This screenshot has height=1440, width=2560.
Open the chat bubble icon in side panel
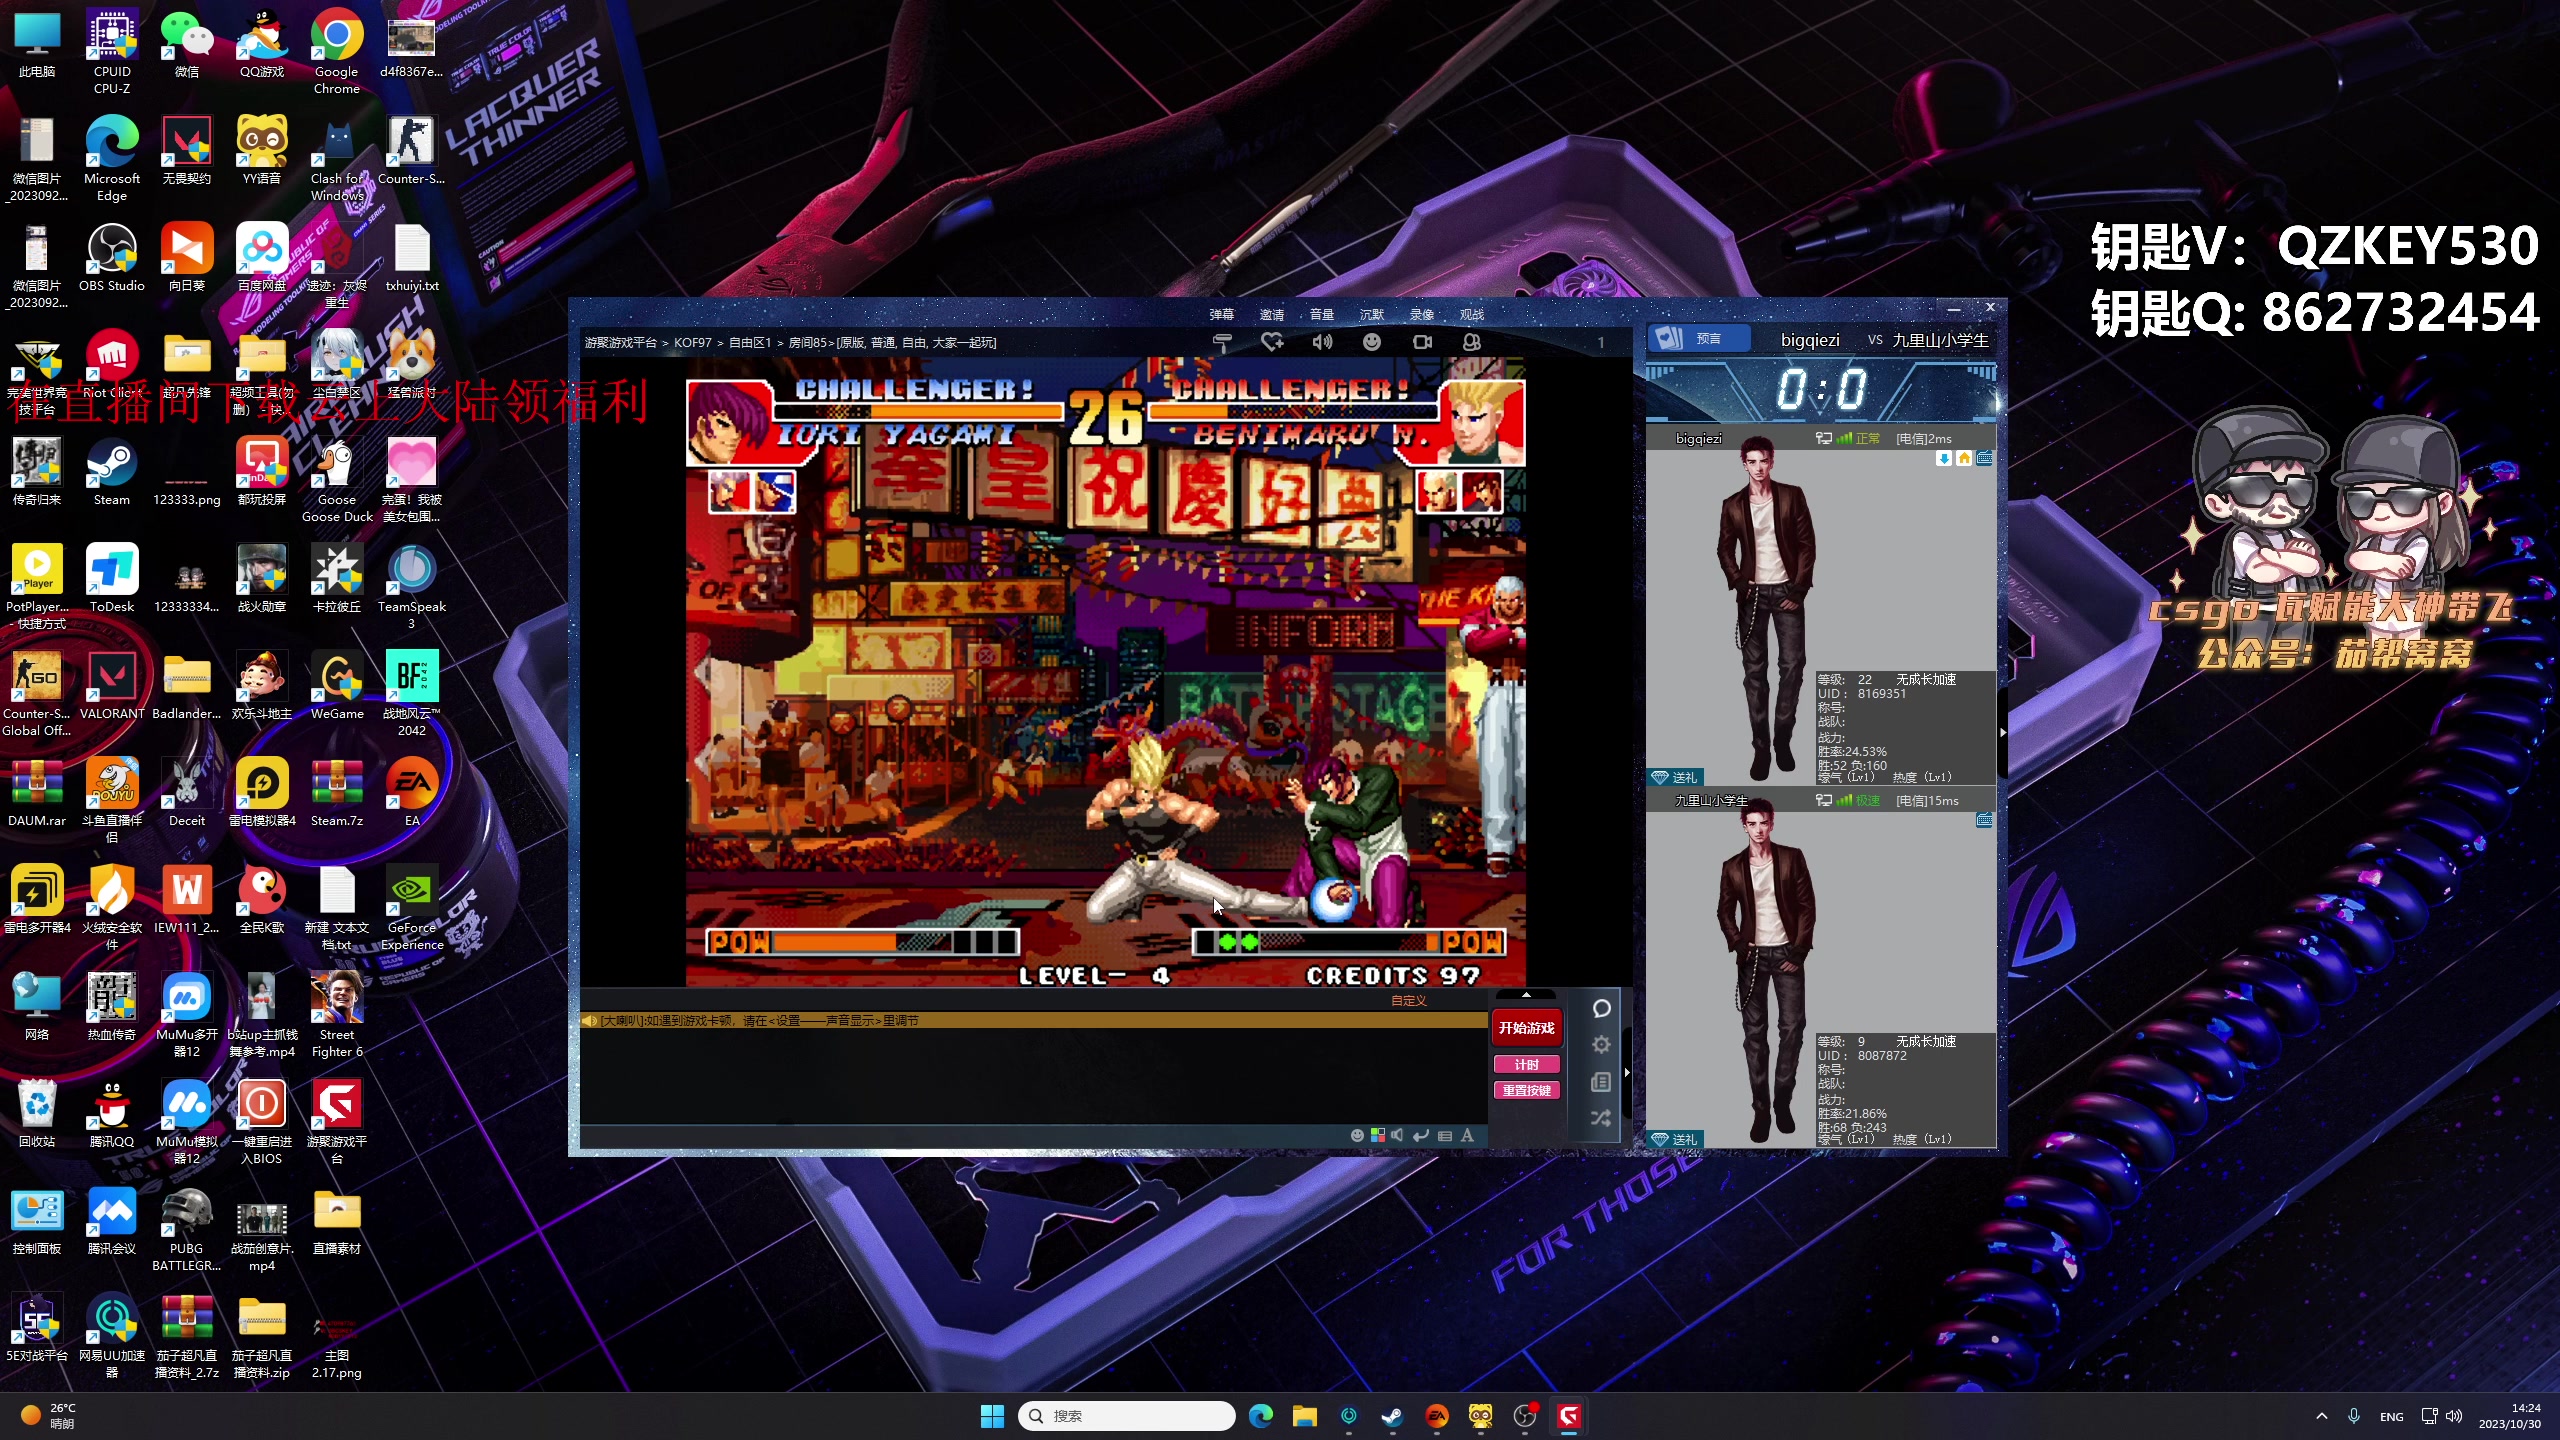tap(1601, 1008)
